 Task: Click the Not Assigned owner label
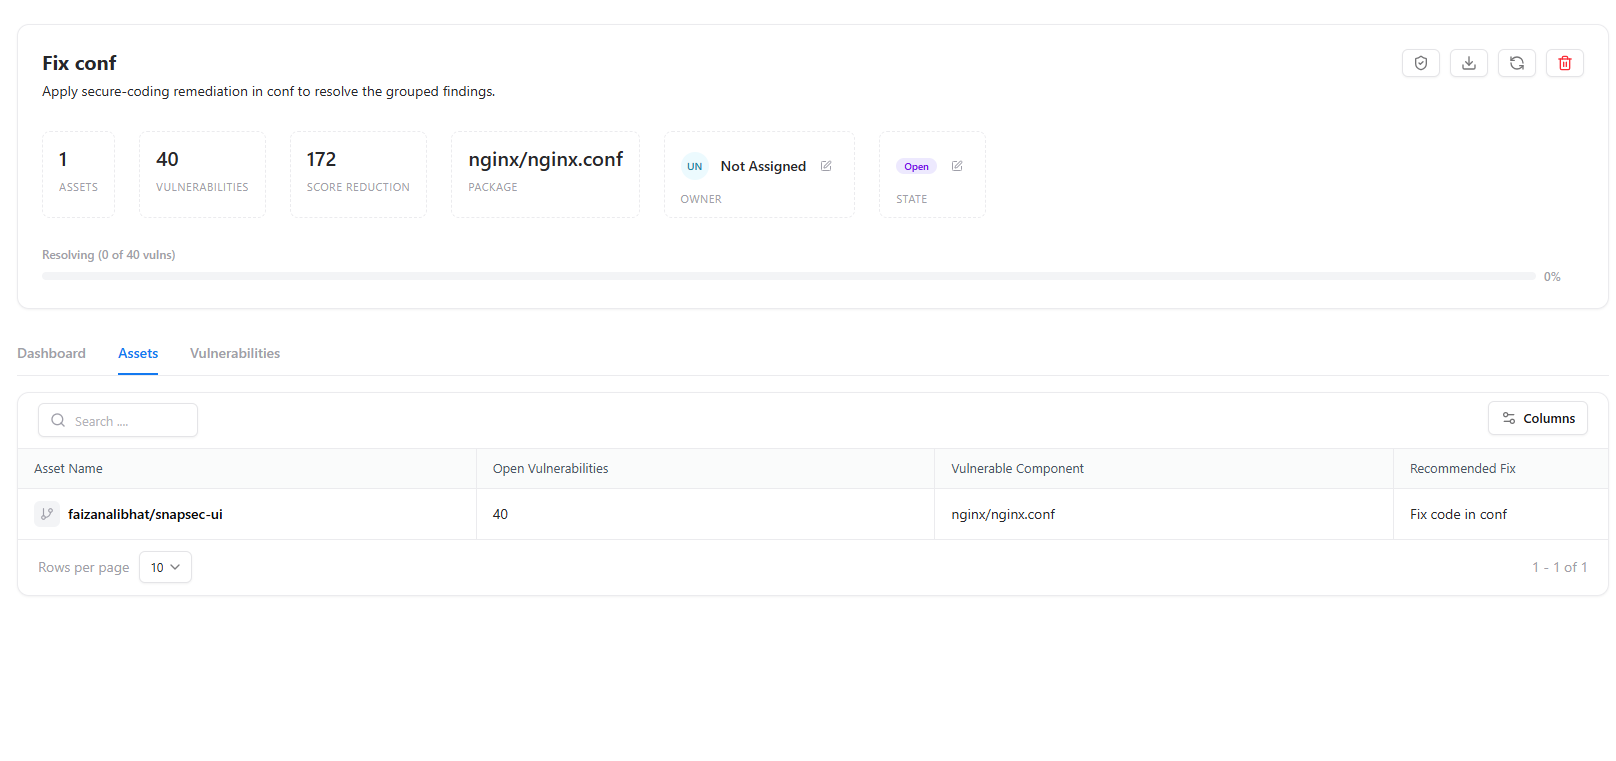pos(763,166)
